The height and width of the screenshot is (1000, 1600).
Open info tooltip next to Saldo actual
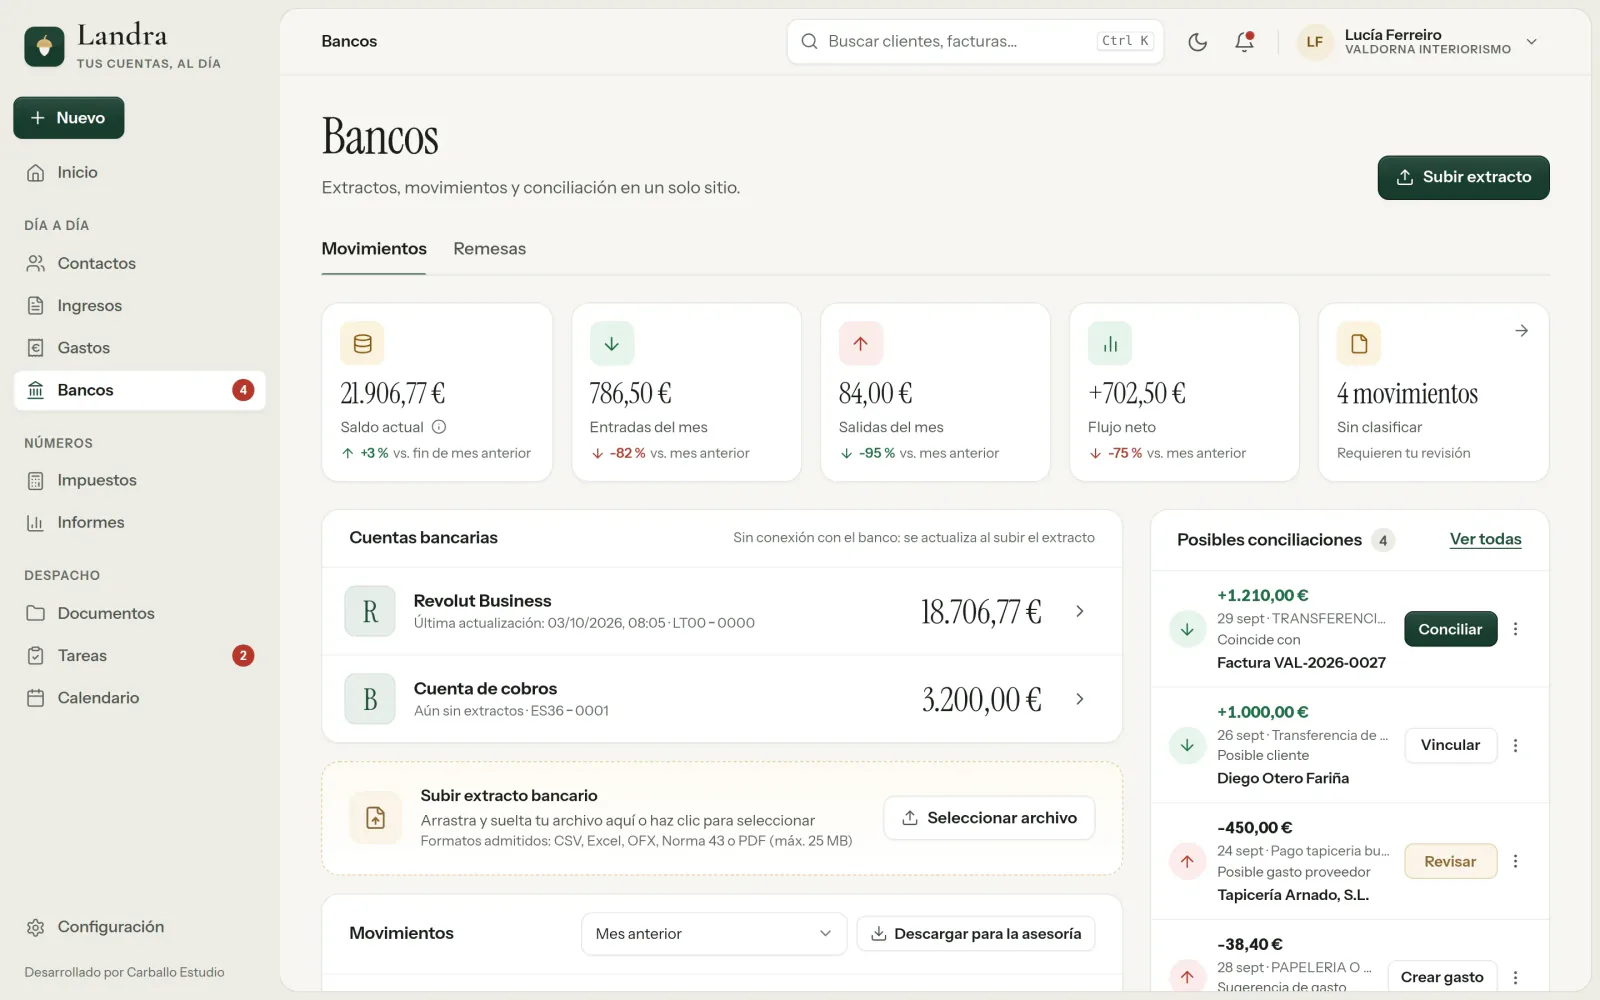pyautogui.click(x=438, y=427)
